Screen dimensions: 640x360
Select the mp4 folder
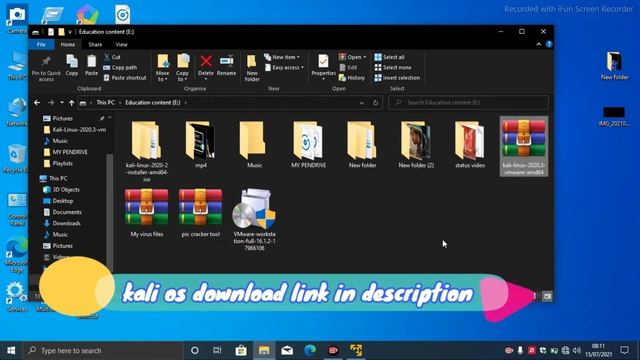(x=200, y=145)
